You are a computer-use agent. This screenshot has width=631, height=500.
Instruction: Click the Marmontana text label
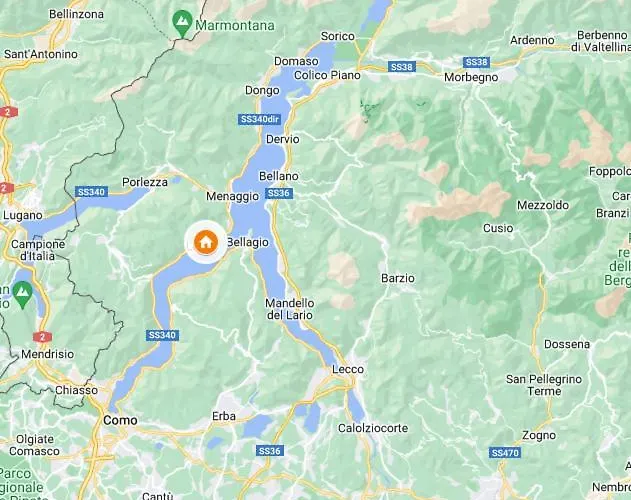tap(235, 25)
